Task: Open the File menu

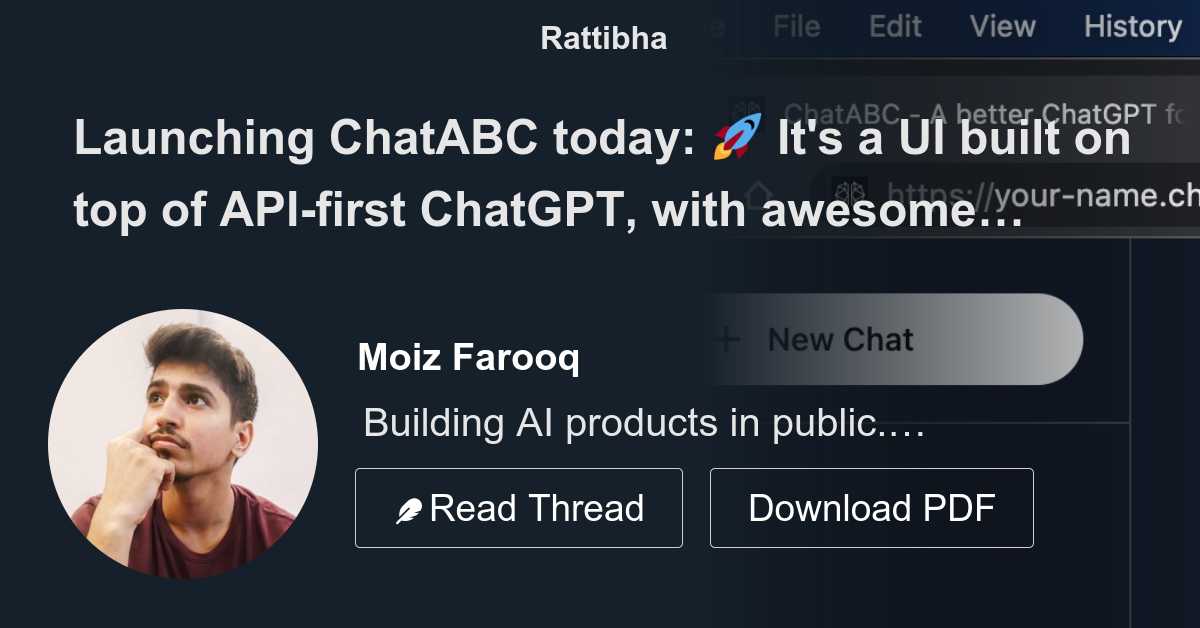Action: (795, 27)
